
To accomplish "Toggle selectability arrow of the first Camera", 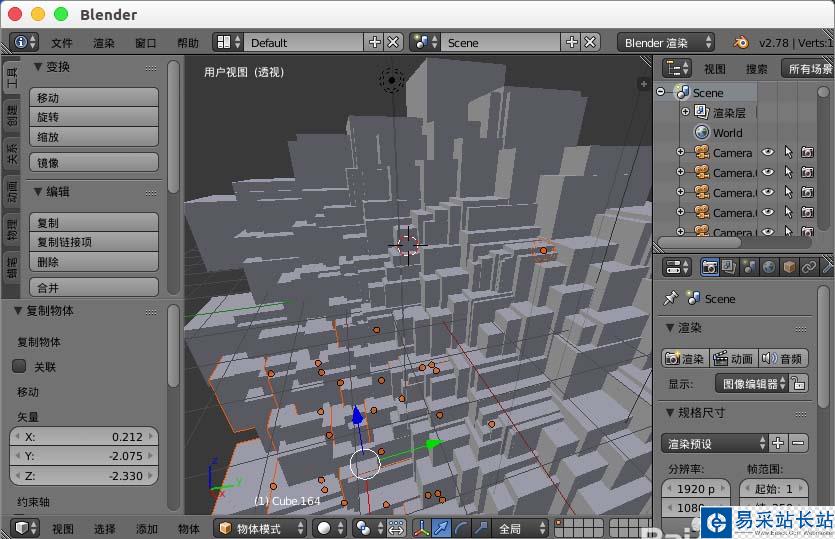I will 788,152.
